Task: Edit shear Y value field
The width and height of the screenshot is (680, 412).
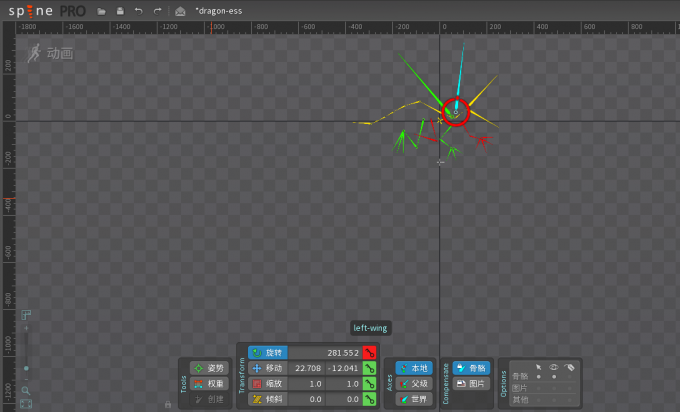Action: click(343, 399)
